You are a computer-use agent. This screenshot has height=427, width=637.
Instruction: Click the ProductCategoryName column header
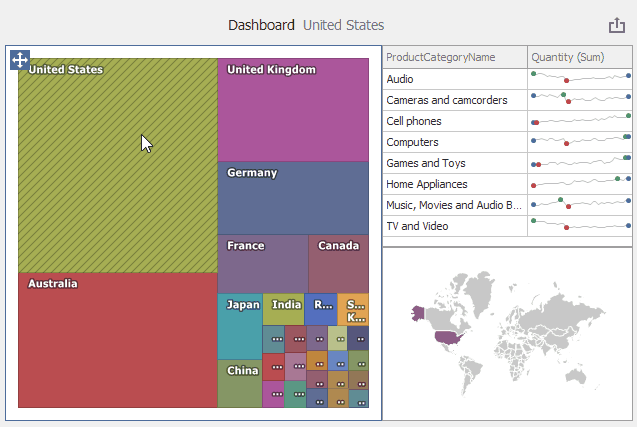454,57
